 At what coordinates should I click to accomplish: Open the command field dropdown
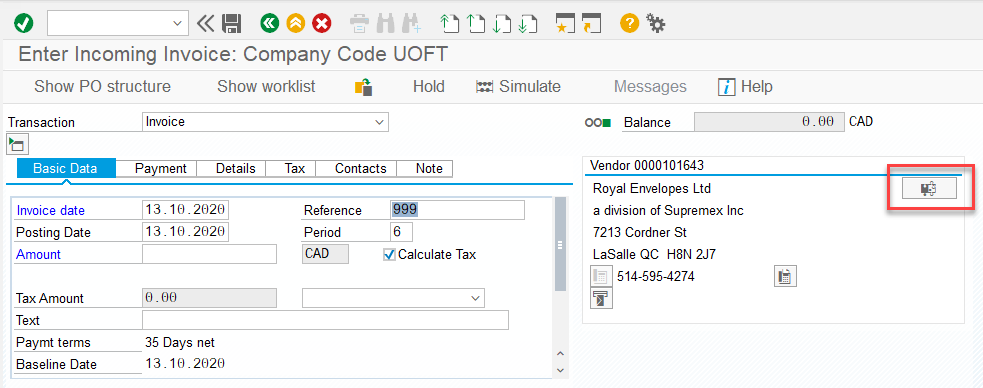click(x=176, y=24)
